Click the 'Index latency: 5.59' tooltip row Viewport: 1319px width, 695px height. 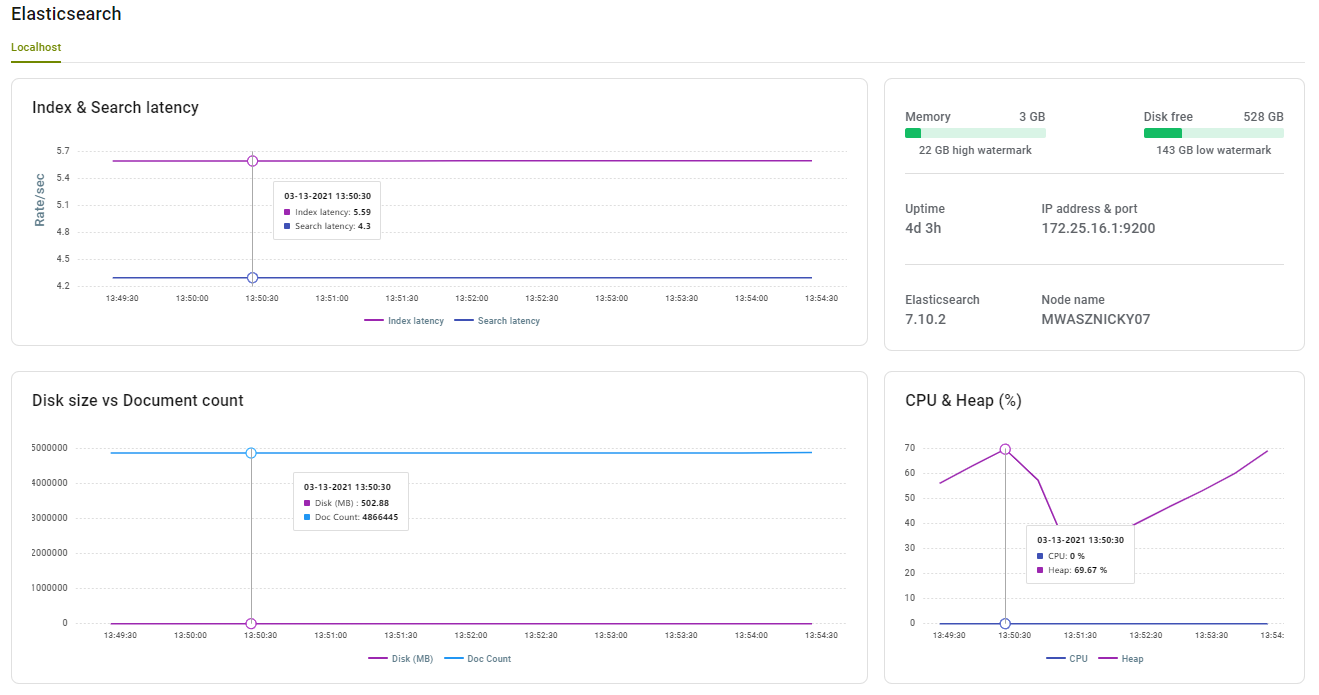pos(327,212)
